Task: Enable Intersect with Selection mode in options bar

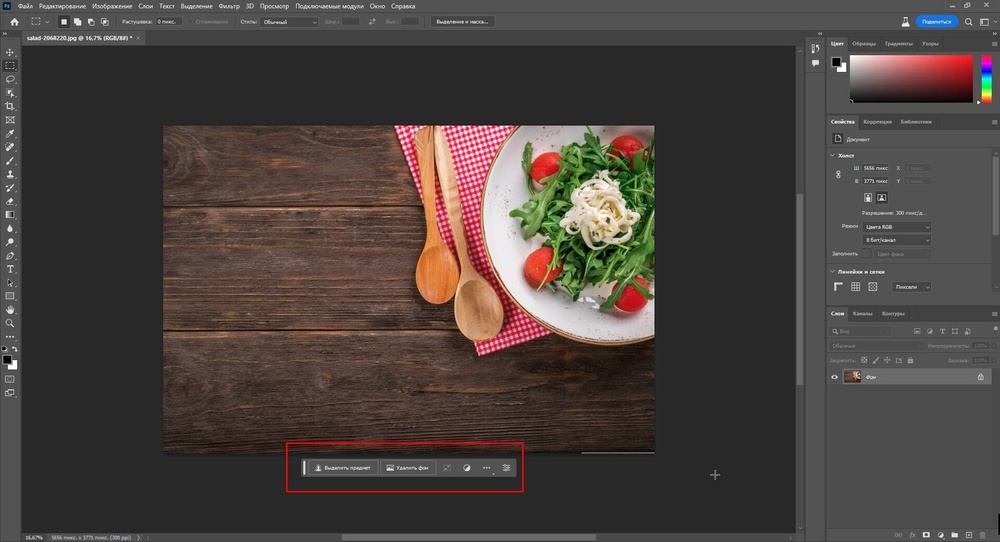Action: [x=105, y=22]
